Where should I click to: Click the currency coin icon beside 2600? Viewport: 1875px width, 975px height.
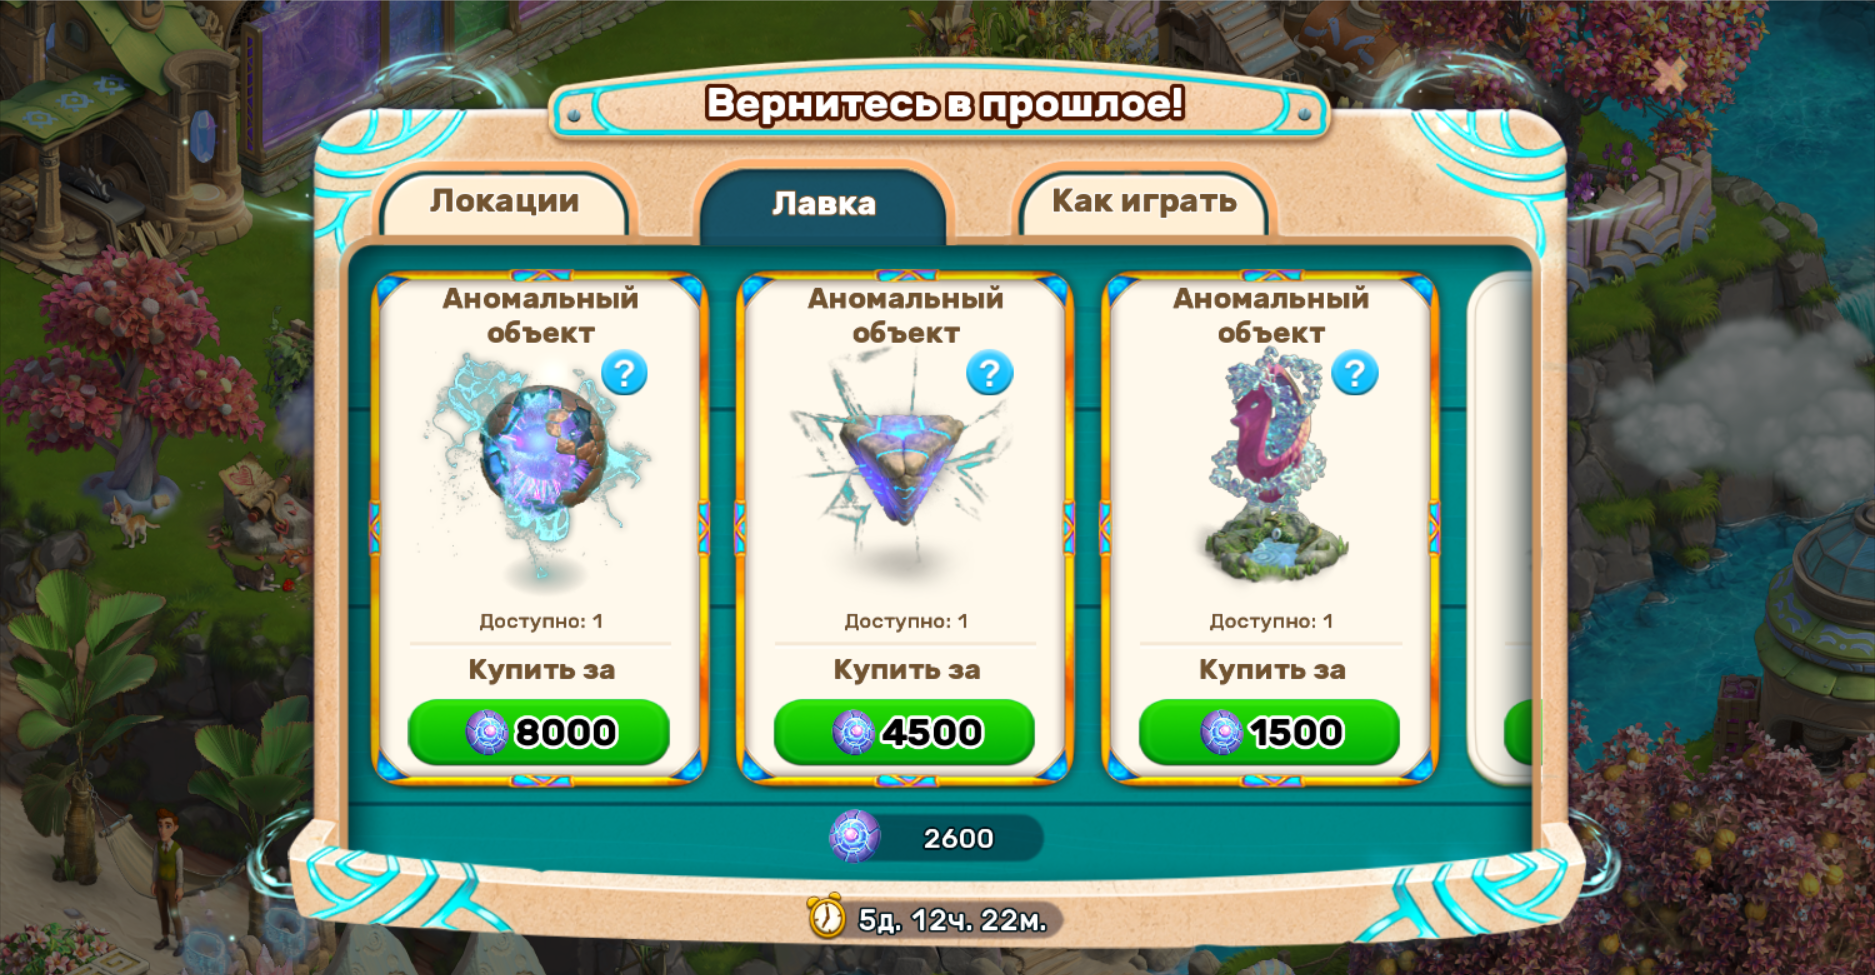pyautogui.click(x=855, y=837)
